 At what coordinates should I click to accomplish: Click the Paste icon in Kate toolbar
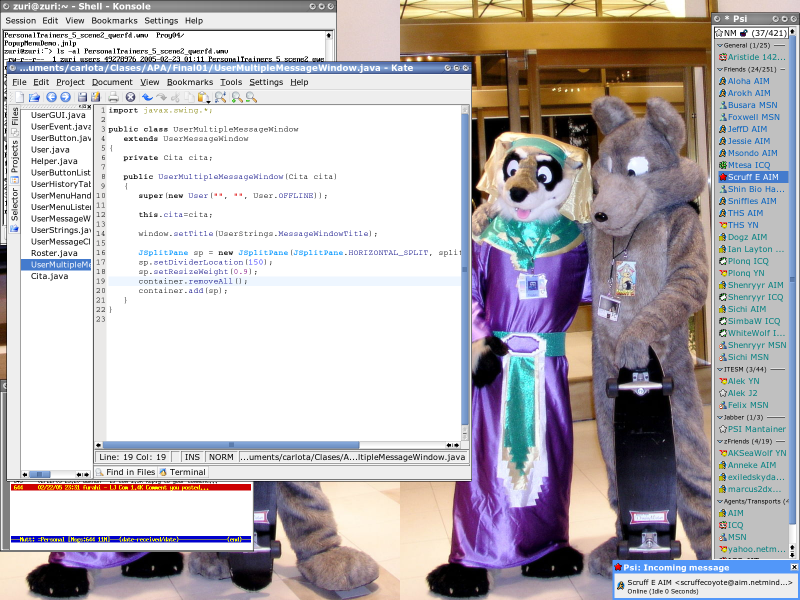point(203,97)
